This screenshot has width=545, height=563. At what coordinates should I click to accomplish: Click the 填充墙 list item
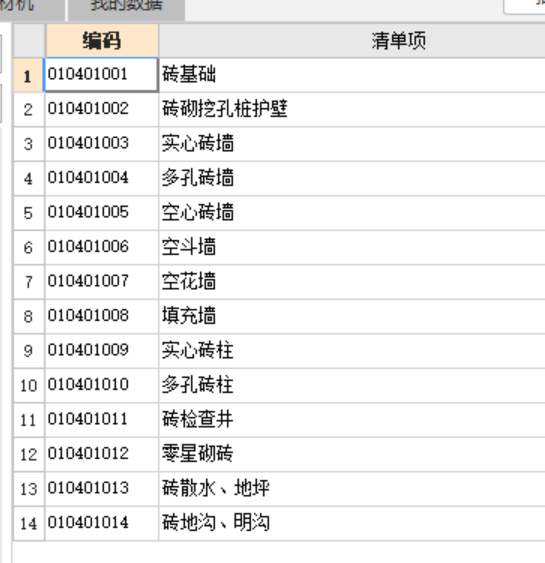352,316
